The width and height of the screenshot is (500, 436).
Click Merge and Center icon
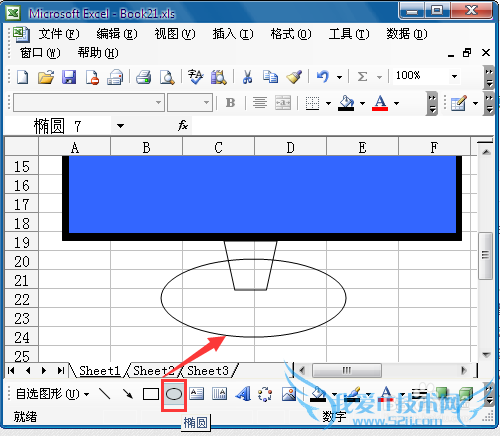(x=283, y=103)
